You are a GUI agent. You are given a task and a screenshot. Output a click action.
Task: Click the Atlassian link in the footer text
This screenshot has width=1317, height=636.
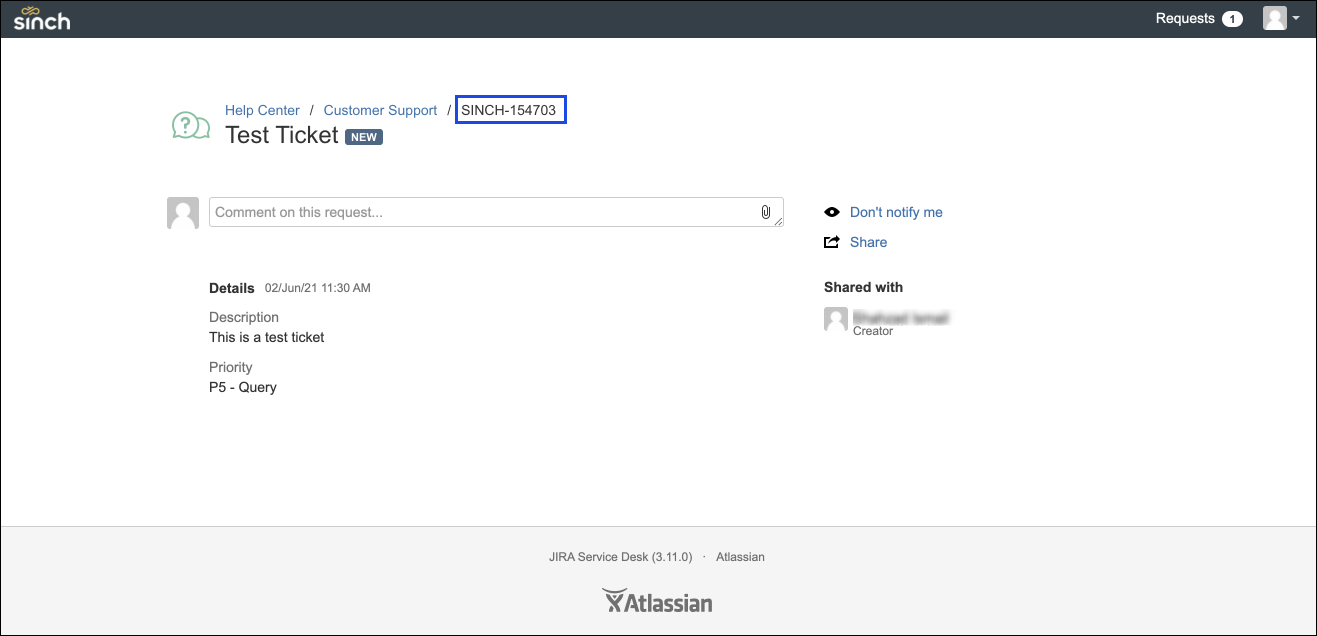(x=740, y=556)
